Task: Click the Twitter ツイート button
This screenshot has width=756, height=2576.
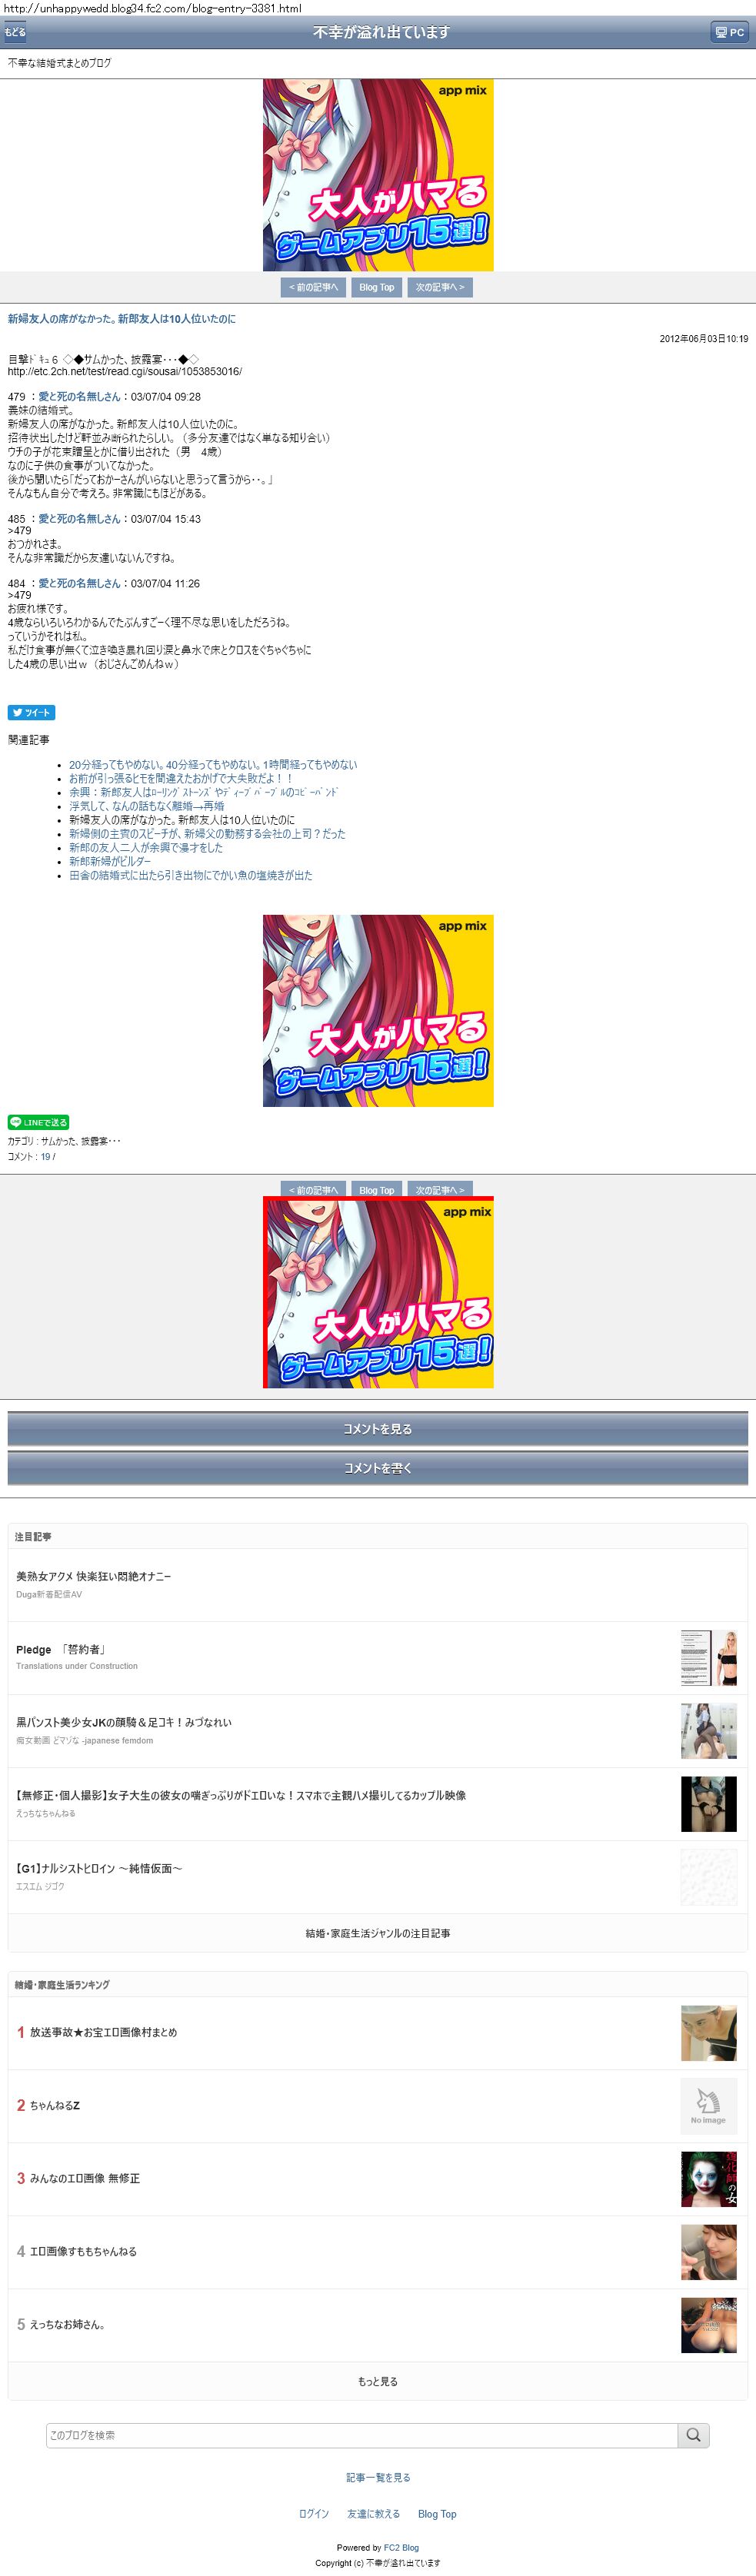Action: point(31,712)
